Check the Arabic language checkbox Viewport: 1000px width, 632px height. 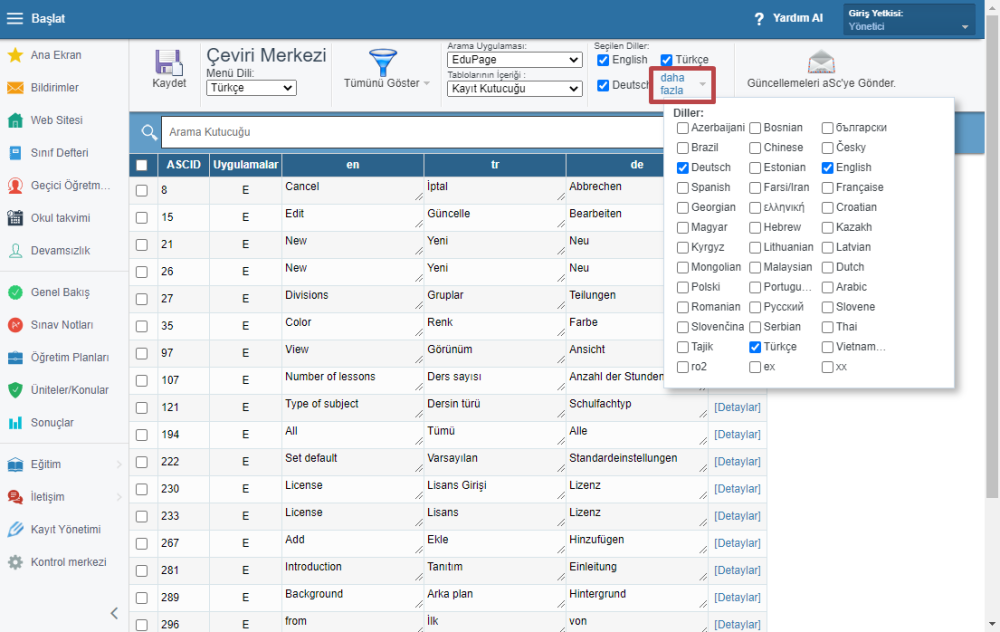[827, 287]
